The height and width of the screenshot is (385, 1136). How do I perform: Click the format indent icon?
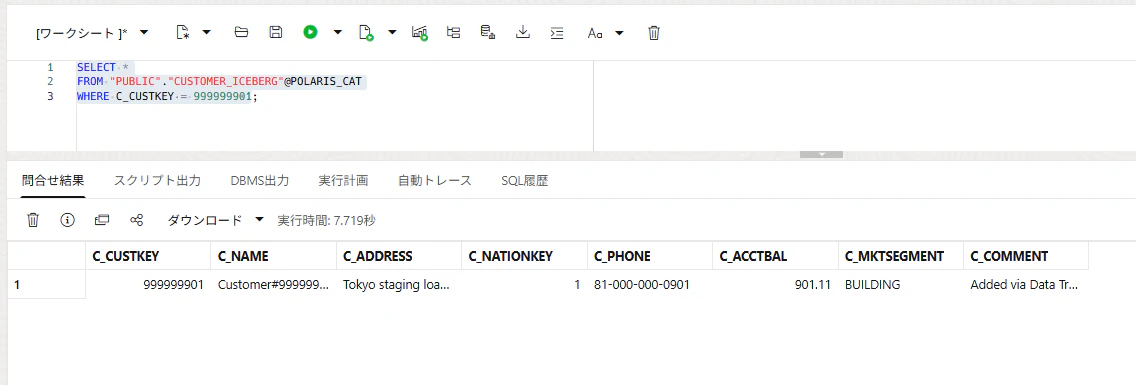[x=557, y=33]
